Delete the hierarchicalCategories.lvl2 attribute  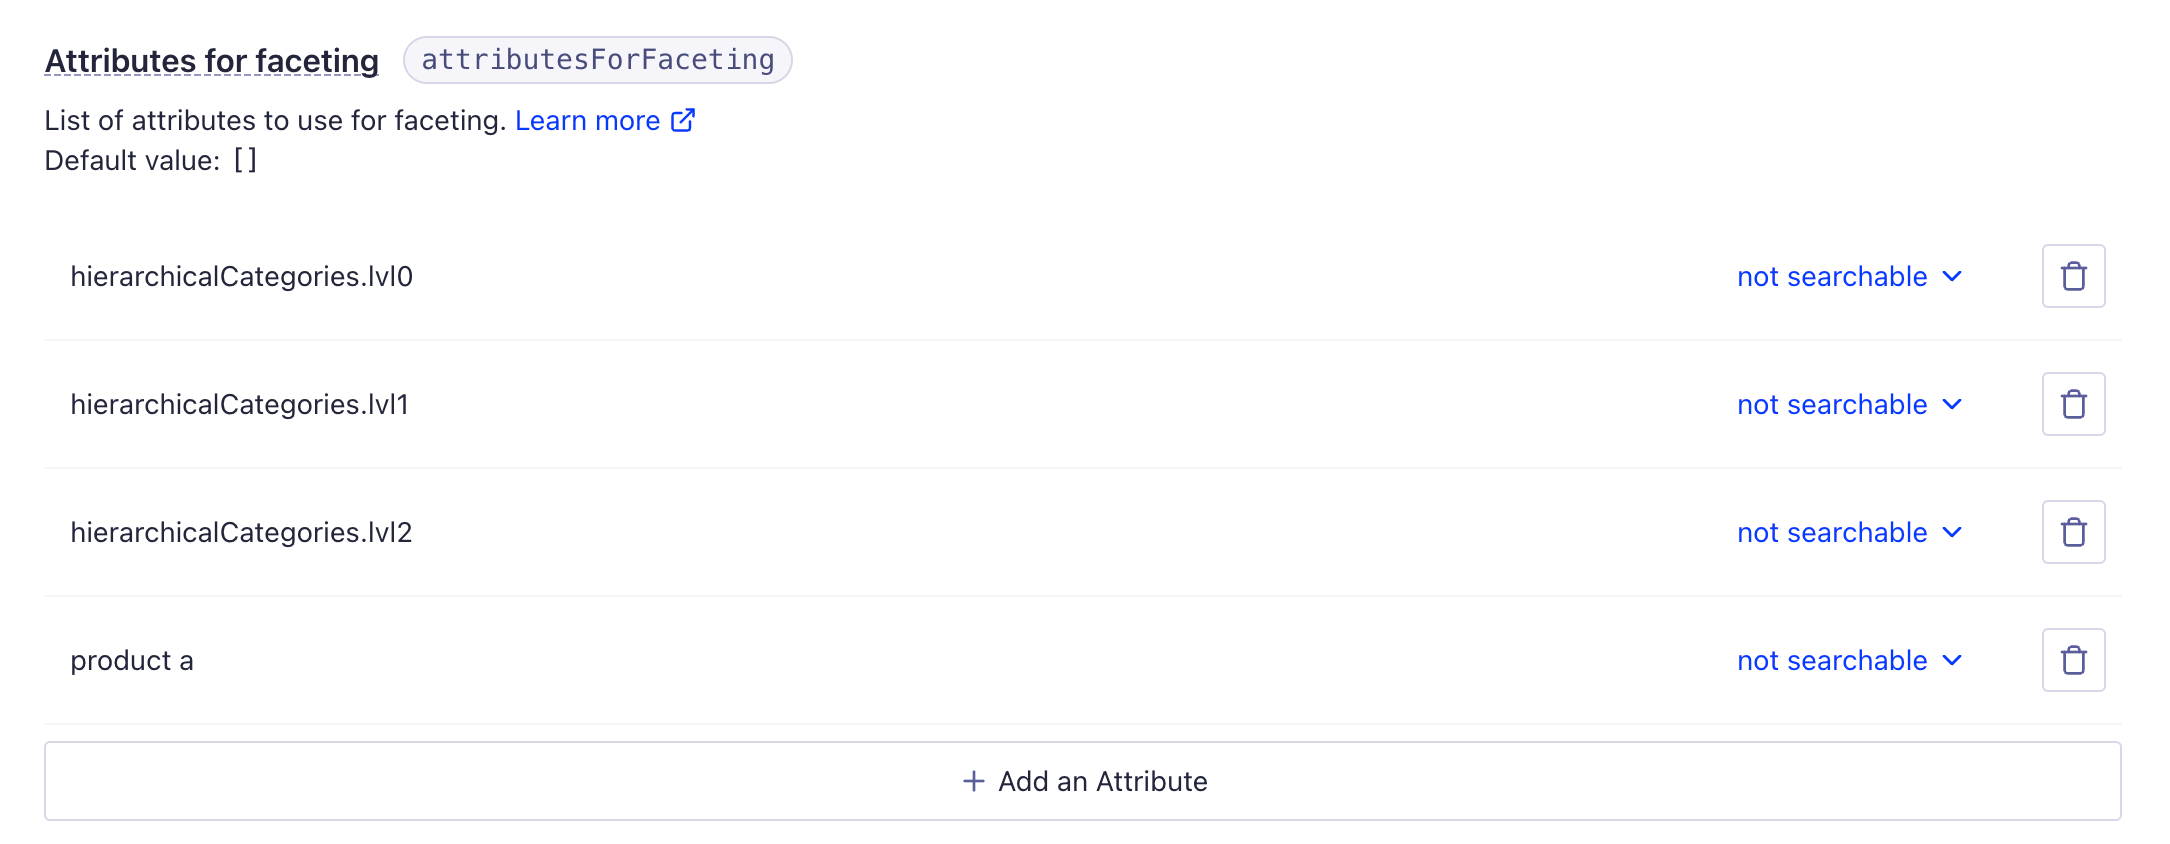[x=2073, y=532]
